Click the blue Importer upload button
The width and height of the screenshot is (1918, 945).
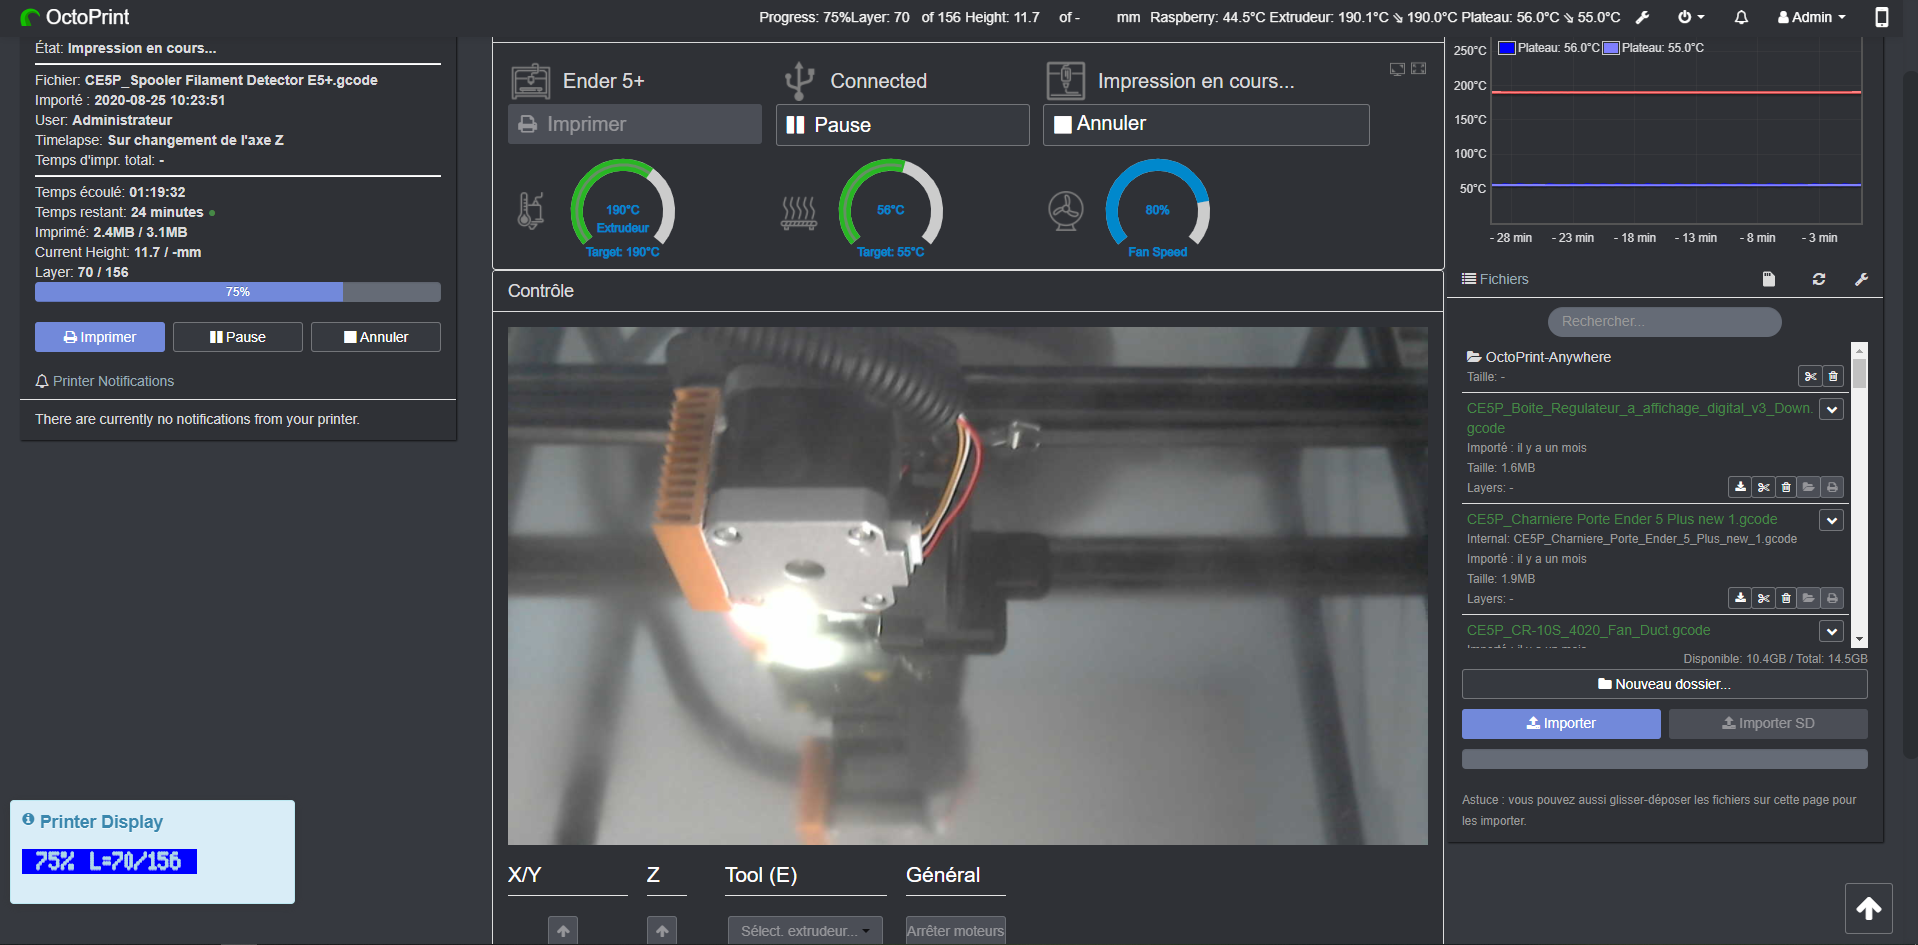coord(1561,723)
